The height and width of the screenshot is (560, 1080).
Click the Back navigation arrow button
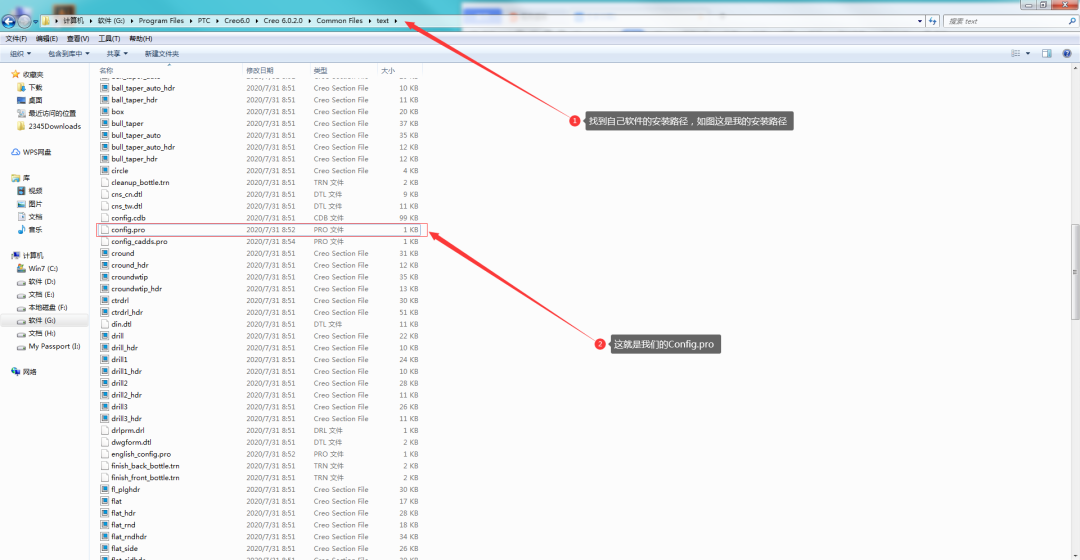(9, 21)
